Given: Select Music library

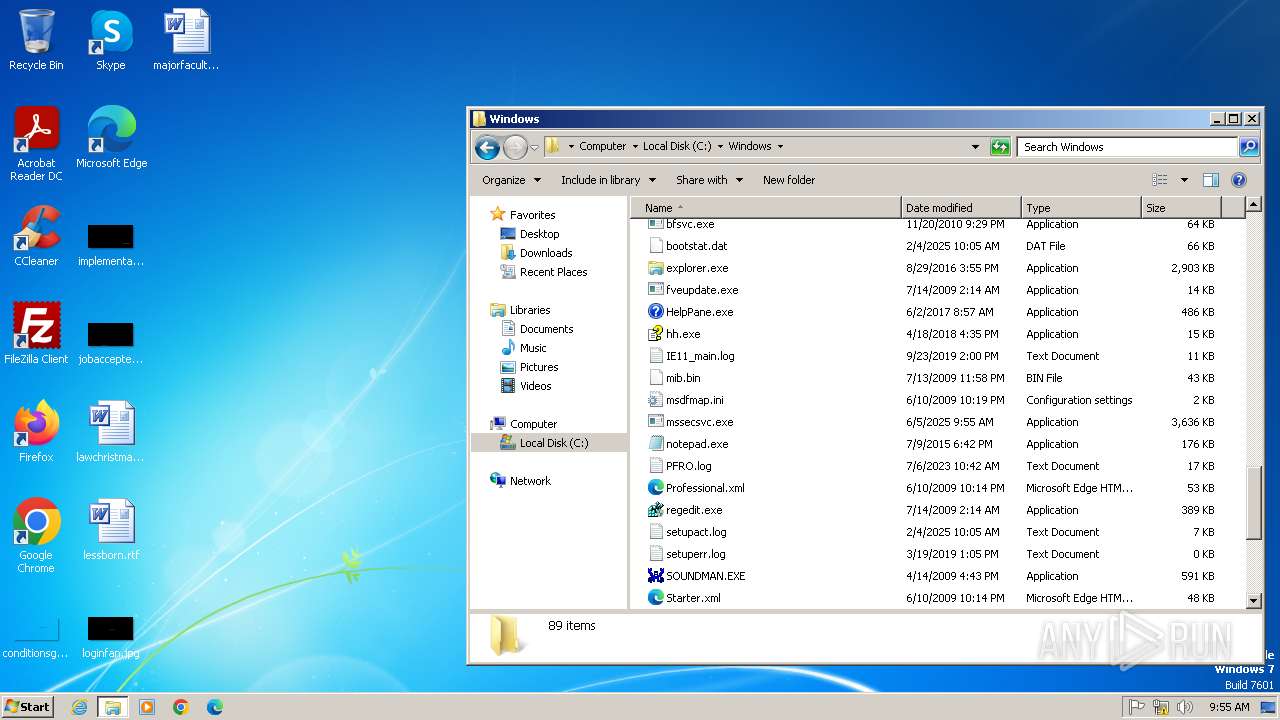Looking at the screenshot, I should click(x=533, y=348).
